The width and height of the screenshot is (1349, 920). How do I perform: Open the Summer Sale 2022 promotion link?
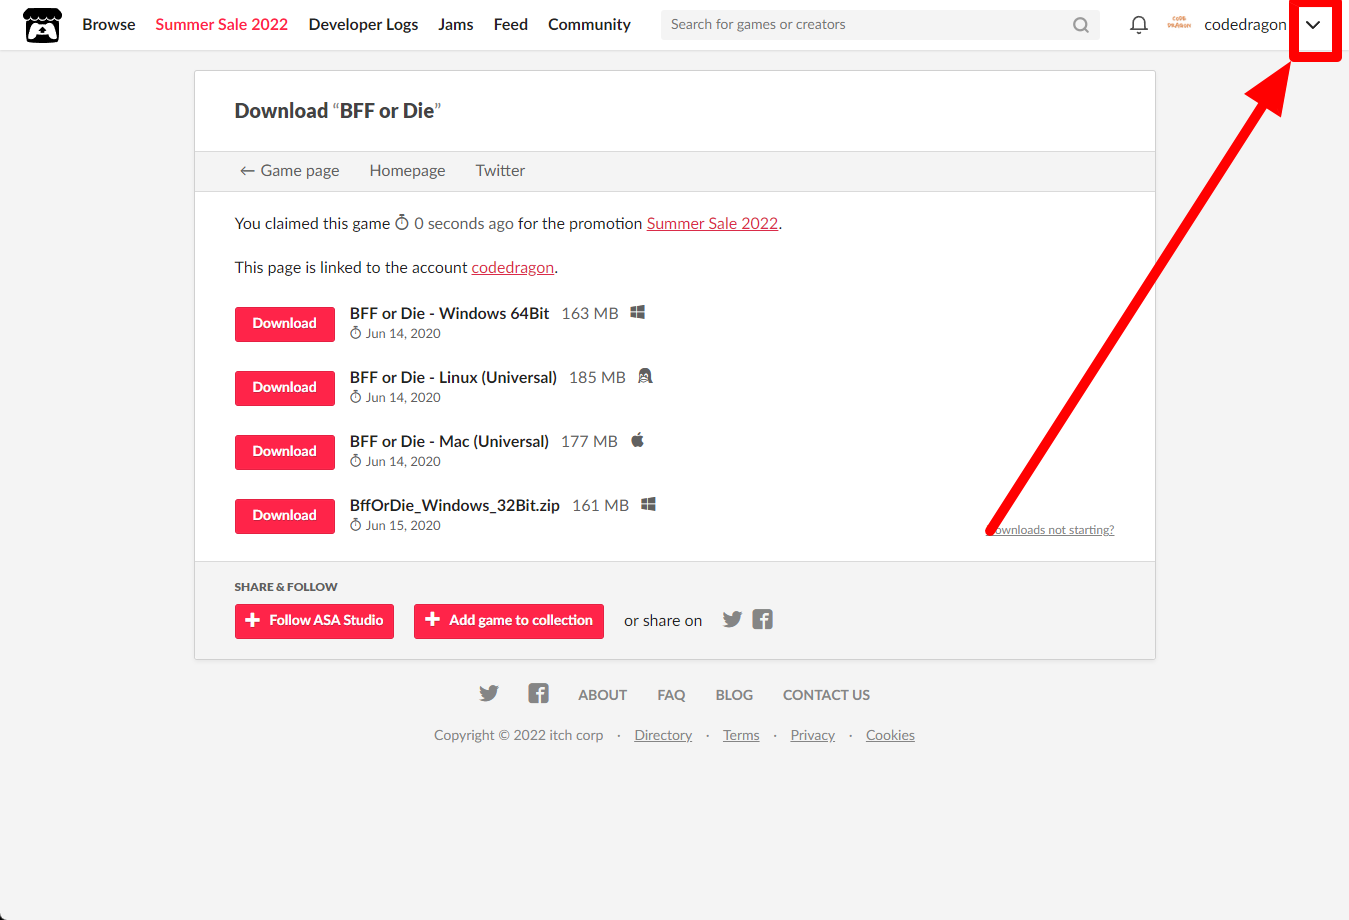(712, 223)
